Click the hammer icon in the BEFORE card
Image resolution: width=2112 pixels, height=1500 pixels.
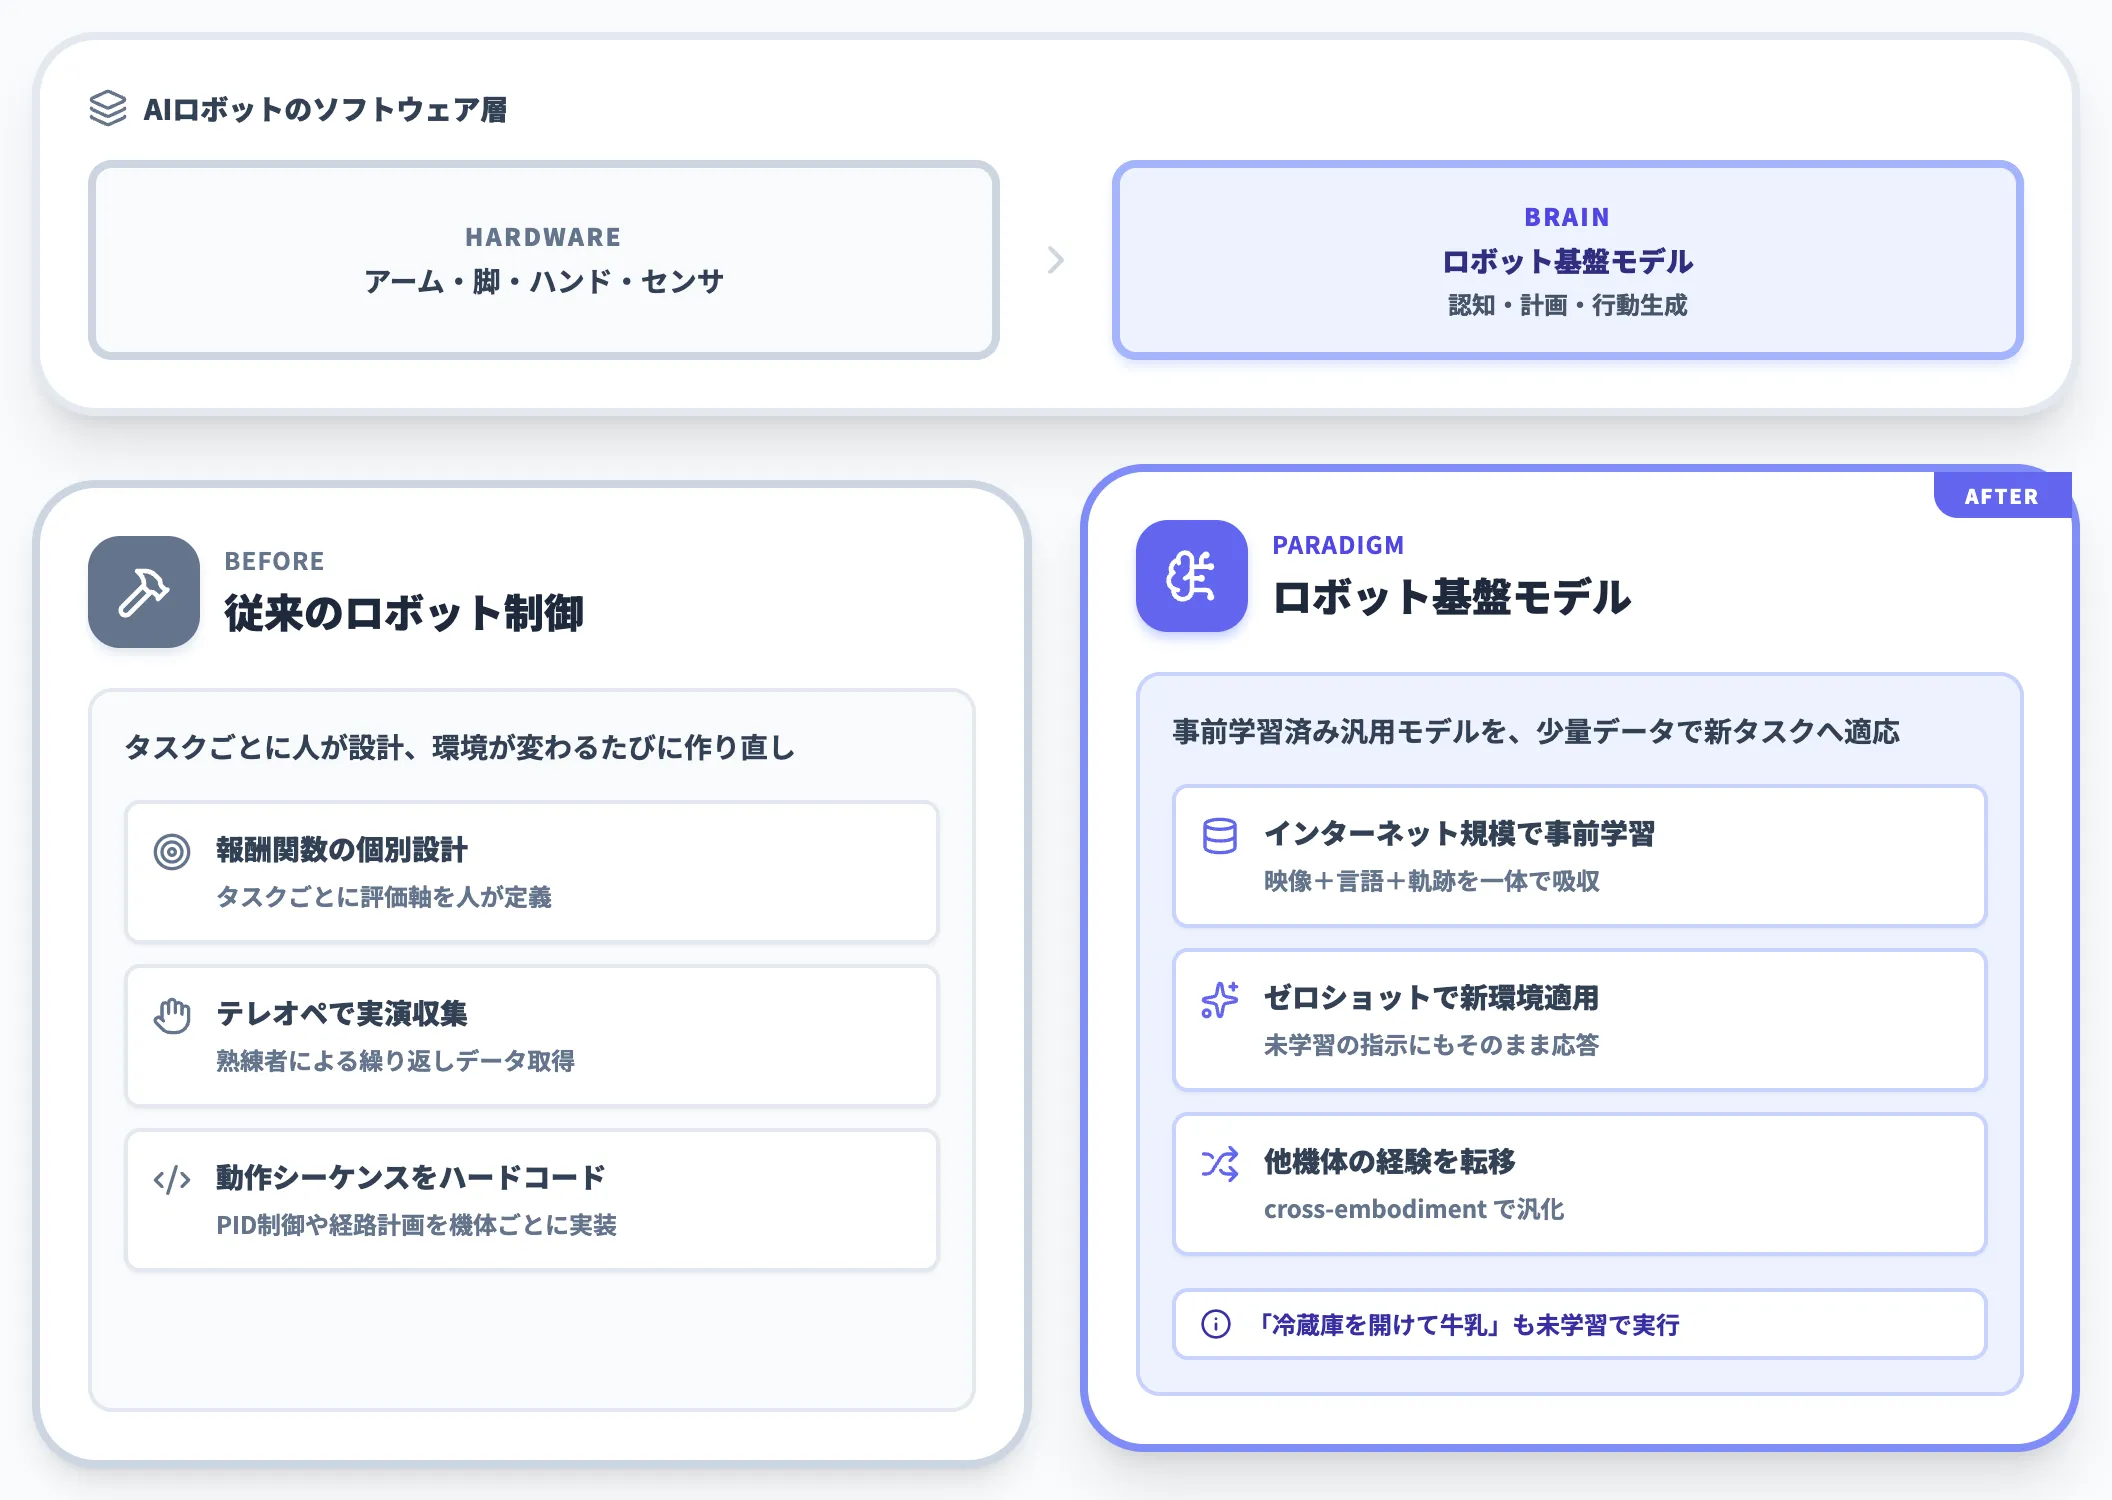point(144,592)
